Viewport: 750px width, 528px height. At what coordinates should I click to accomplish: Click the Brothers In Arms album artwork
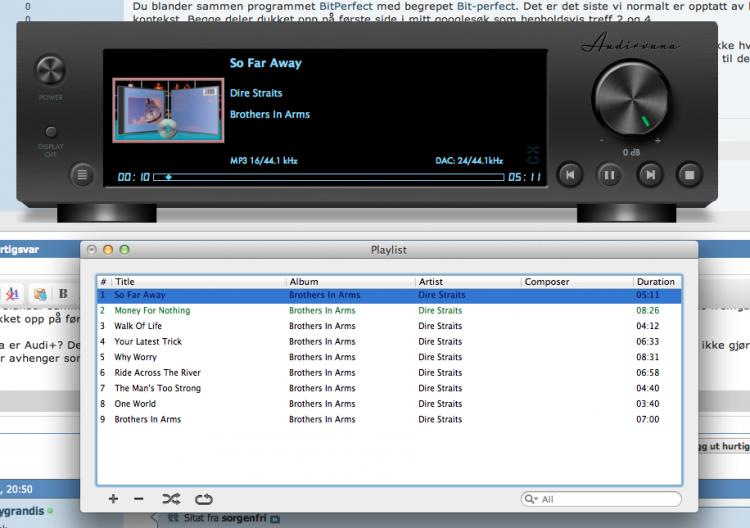click(168, 110)
